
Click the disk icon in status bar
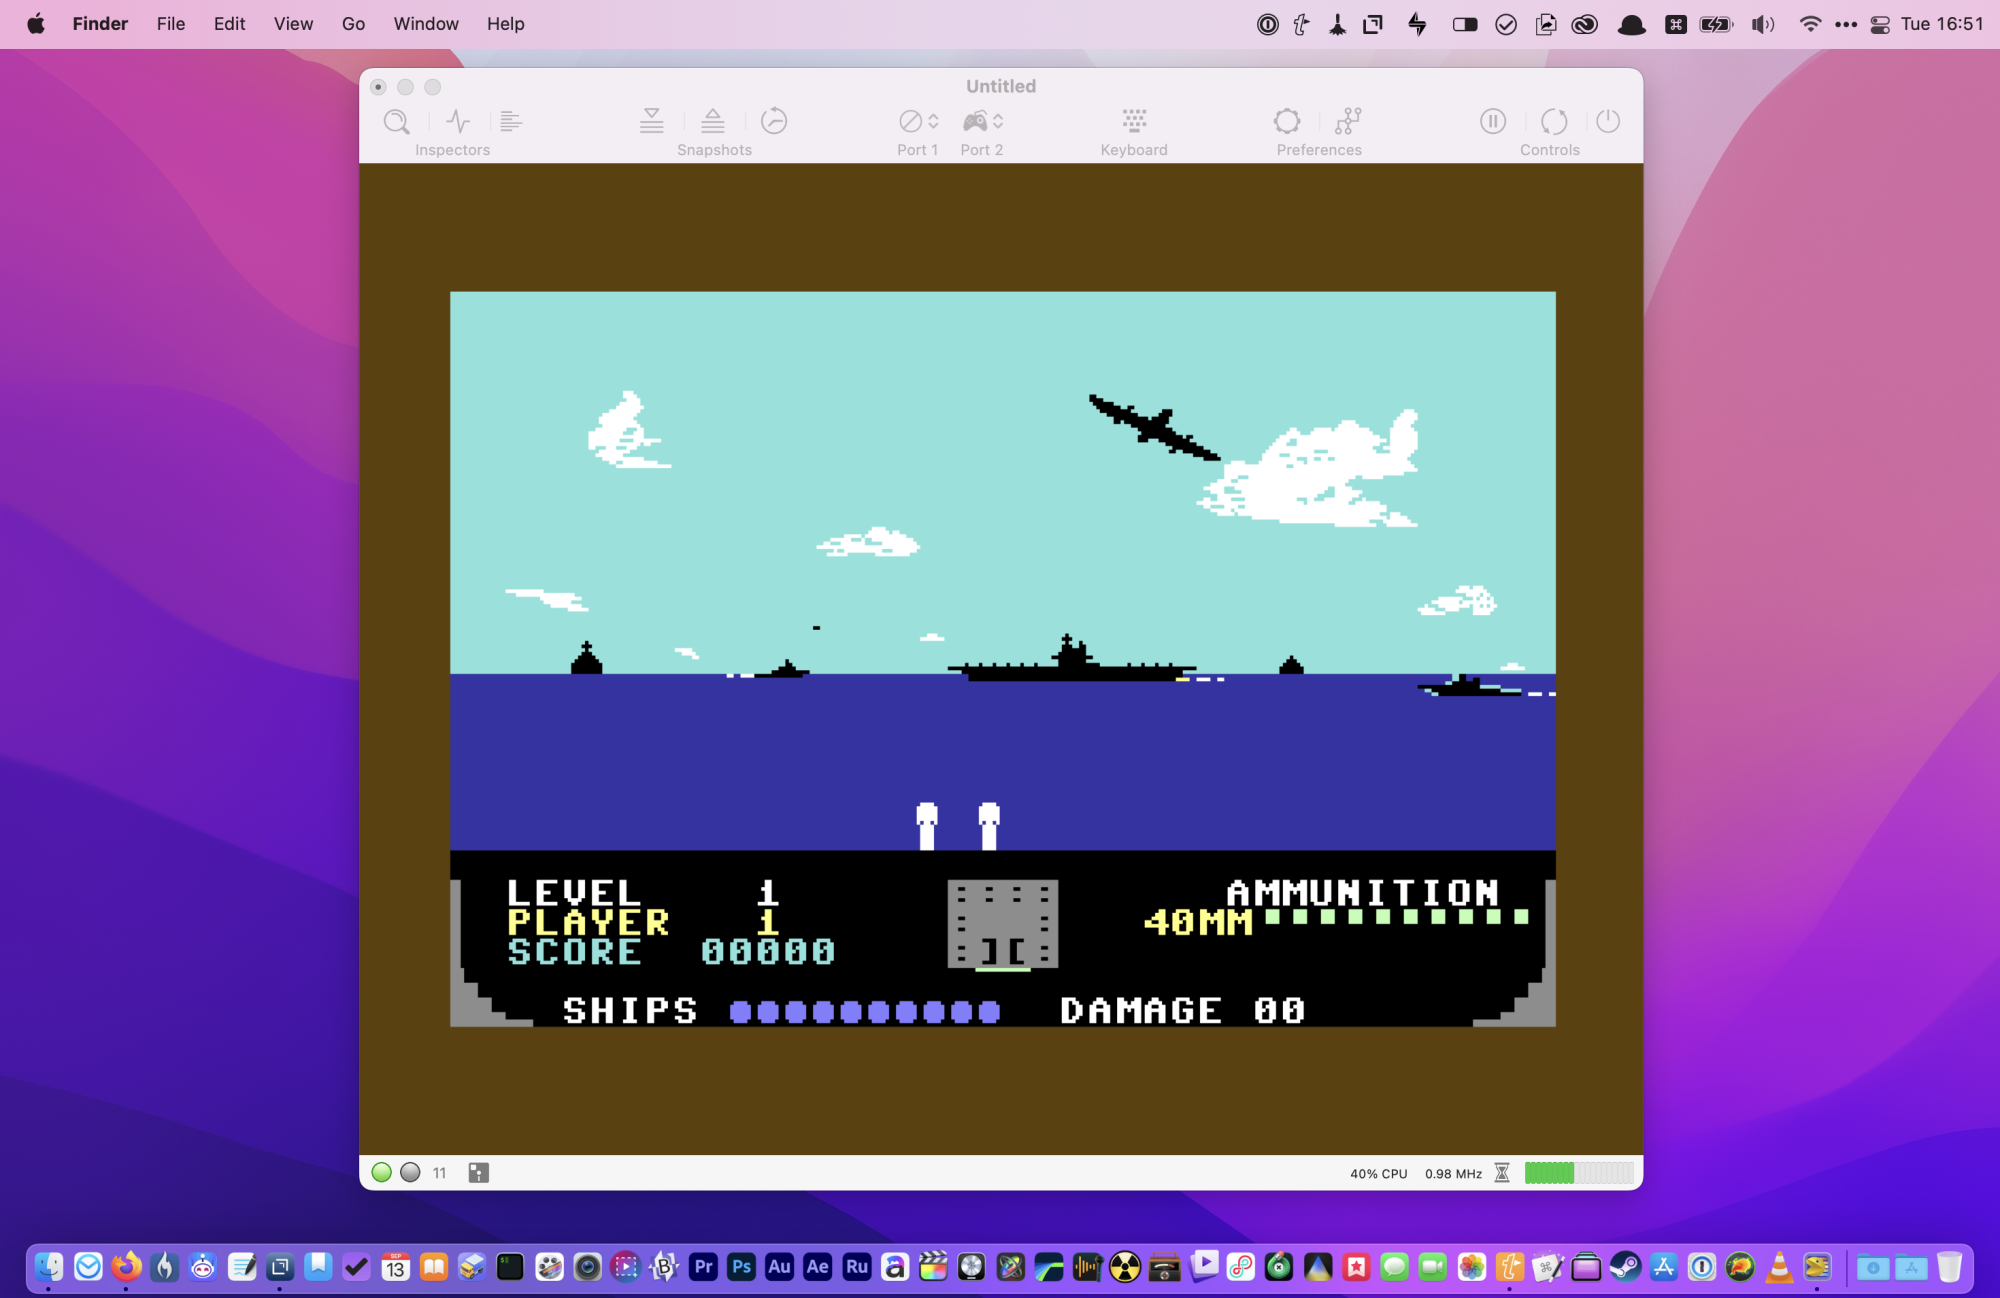click(x=478, y=1173)
